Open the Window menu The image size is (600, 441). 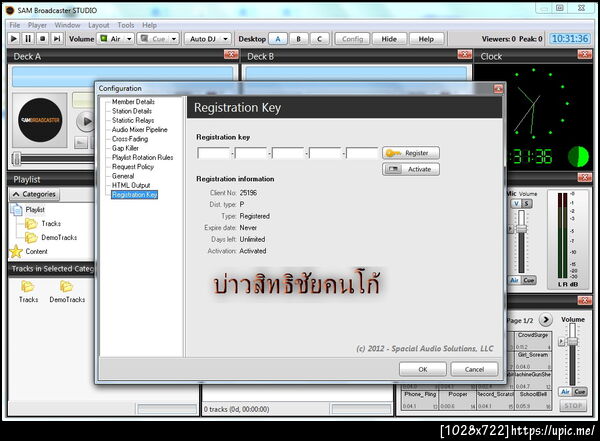[67, 25]
